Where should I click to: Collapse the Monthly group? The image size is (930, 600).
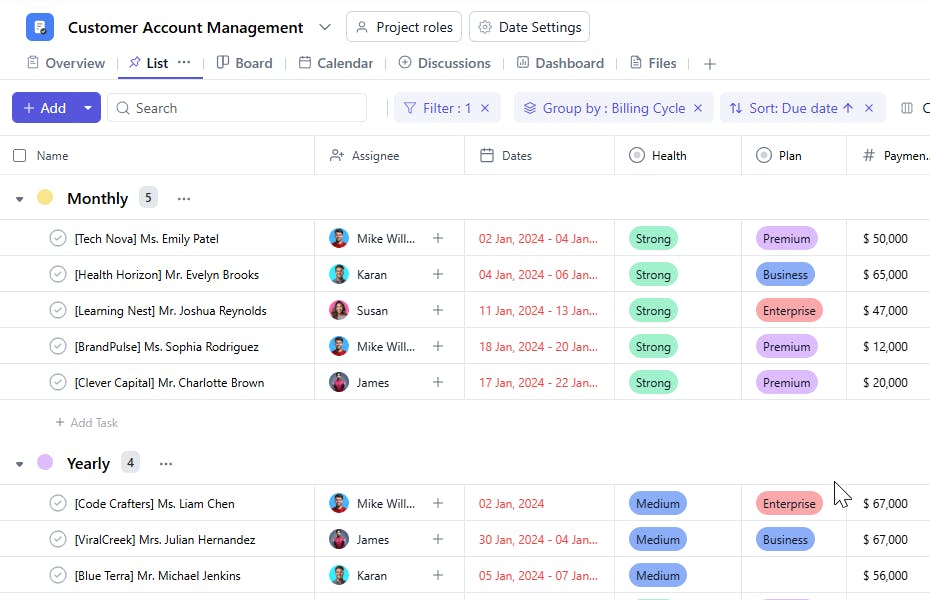(x=19, y=199)
